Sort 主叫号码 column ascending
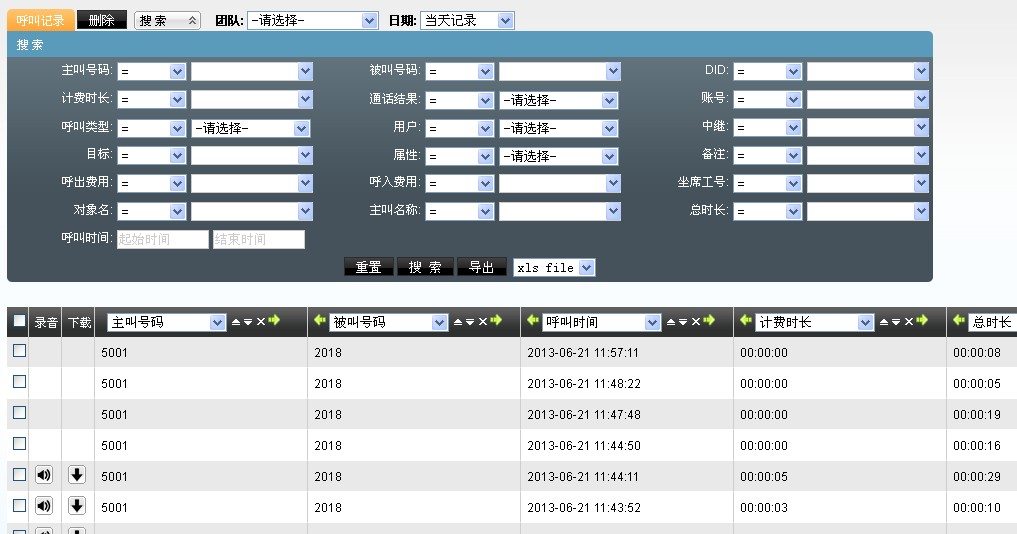The height and width of the screenshot is (534, 1017). [236, 322]
